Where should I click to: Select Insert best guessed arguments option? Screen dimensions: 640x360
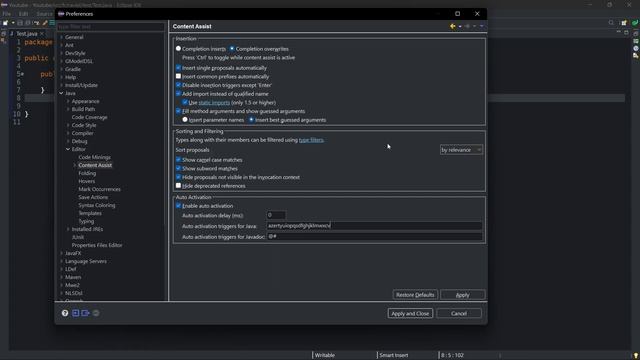tap(251, 120)
